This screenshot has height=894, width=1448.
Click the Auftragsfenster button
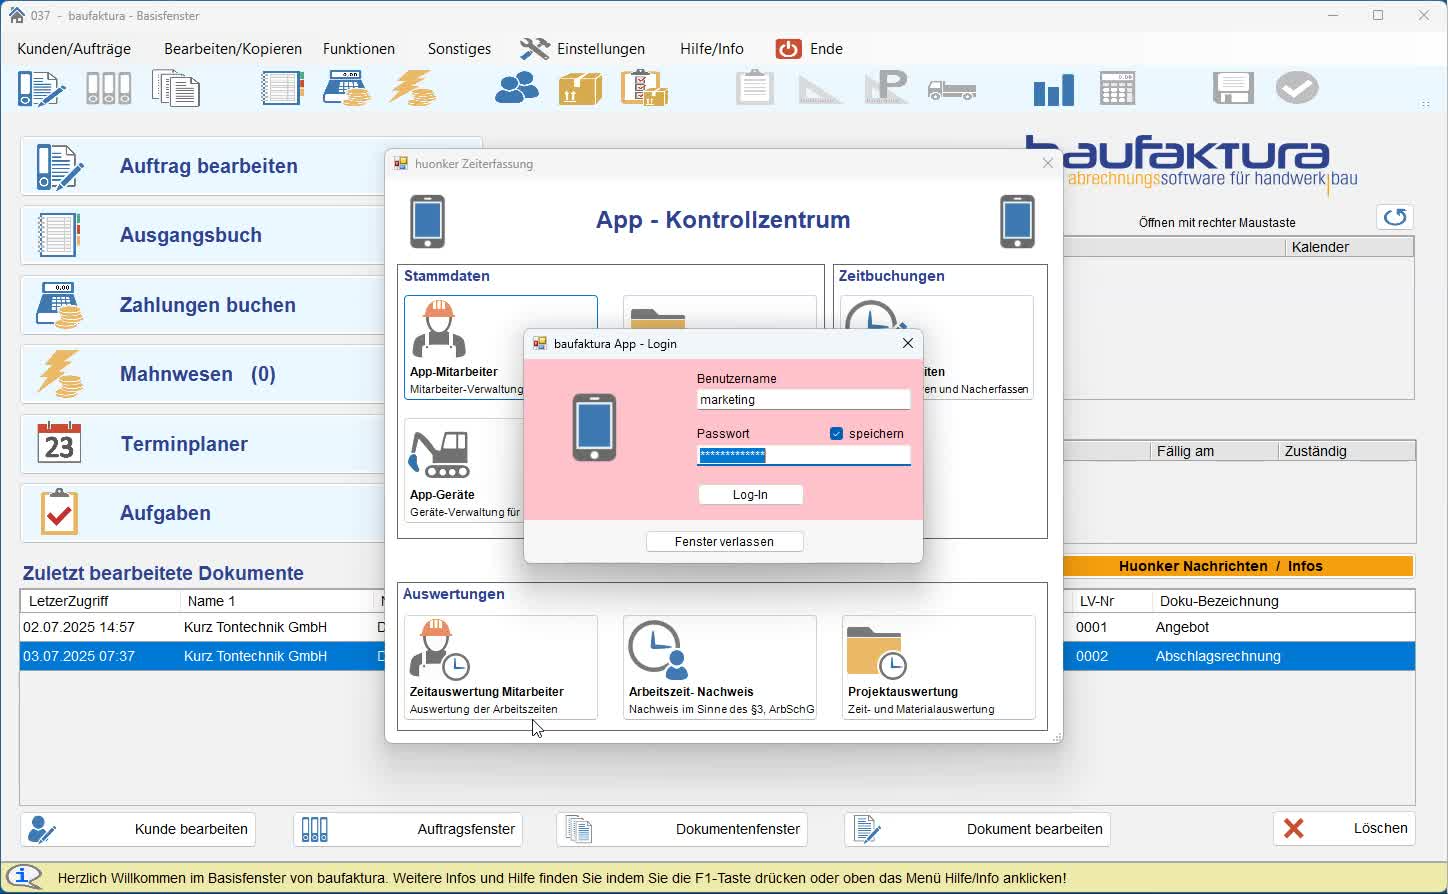408,829
